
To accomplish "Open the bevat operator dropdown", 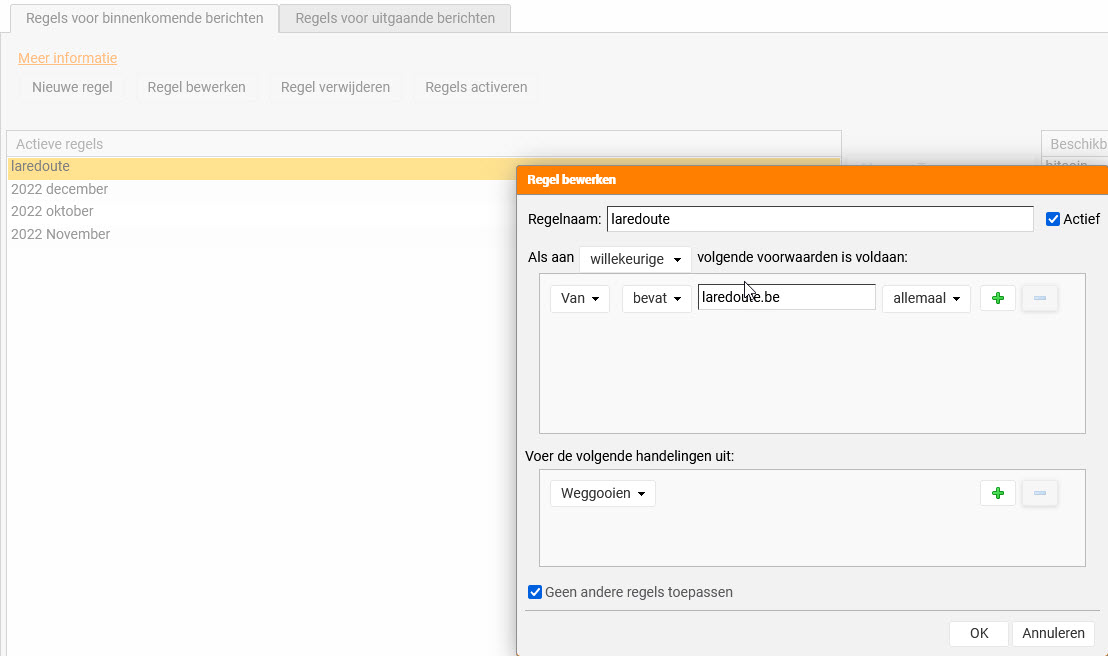I will click(x=656, y=298).
